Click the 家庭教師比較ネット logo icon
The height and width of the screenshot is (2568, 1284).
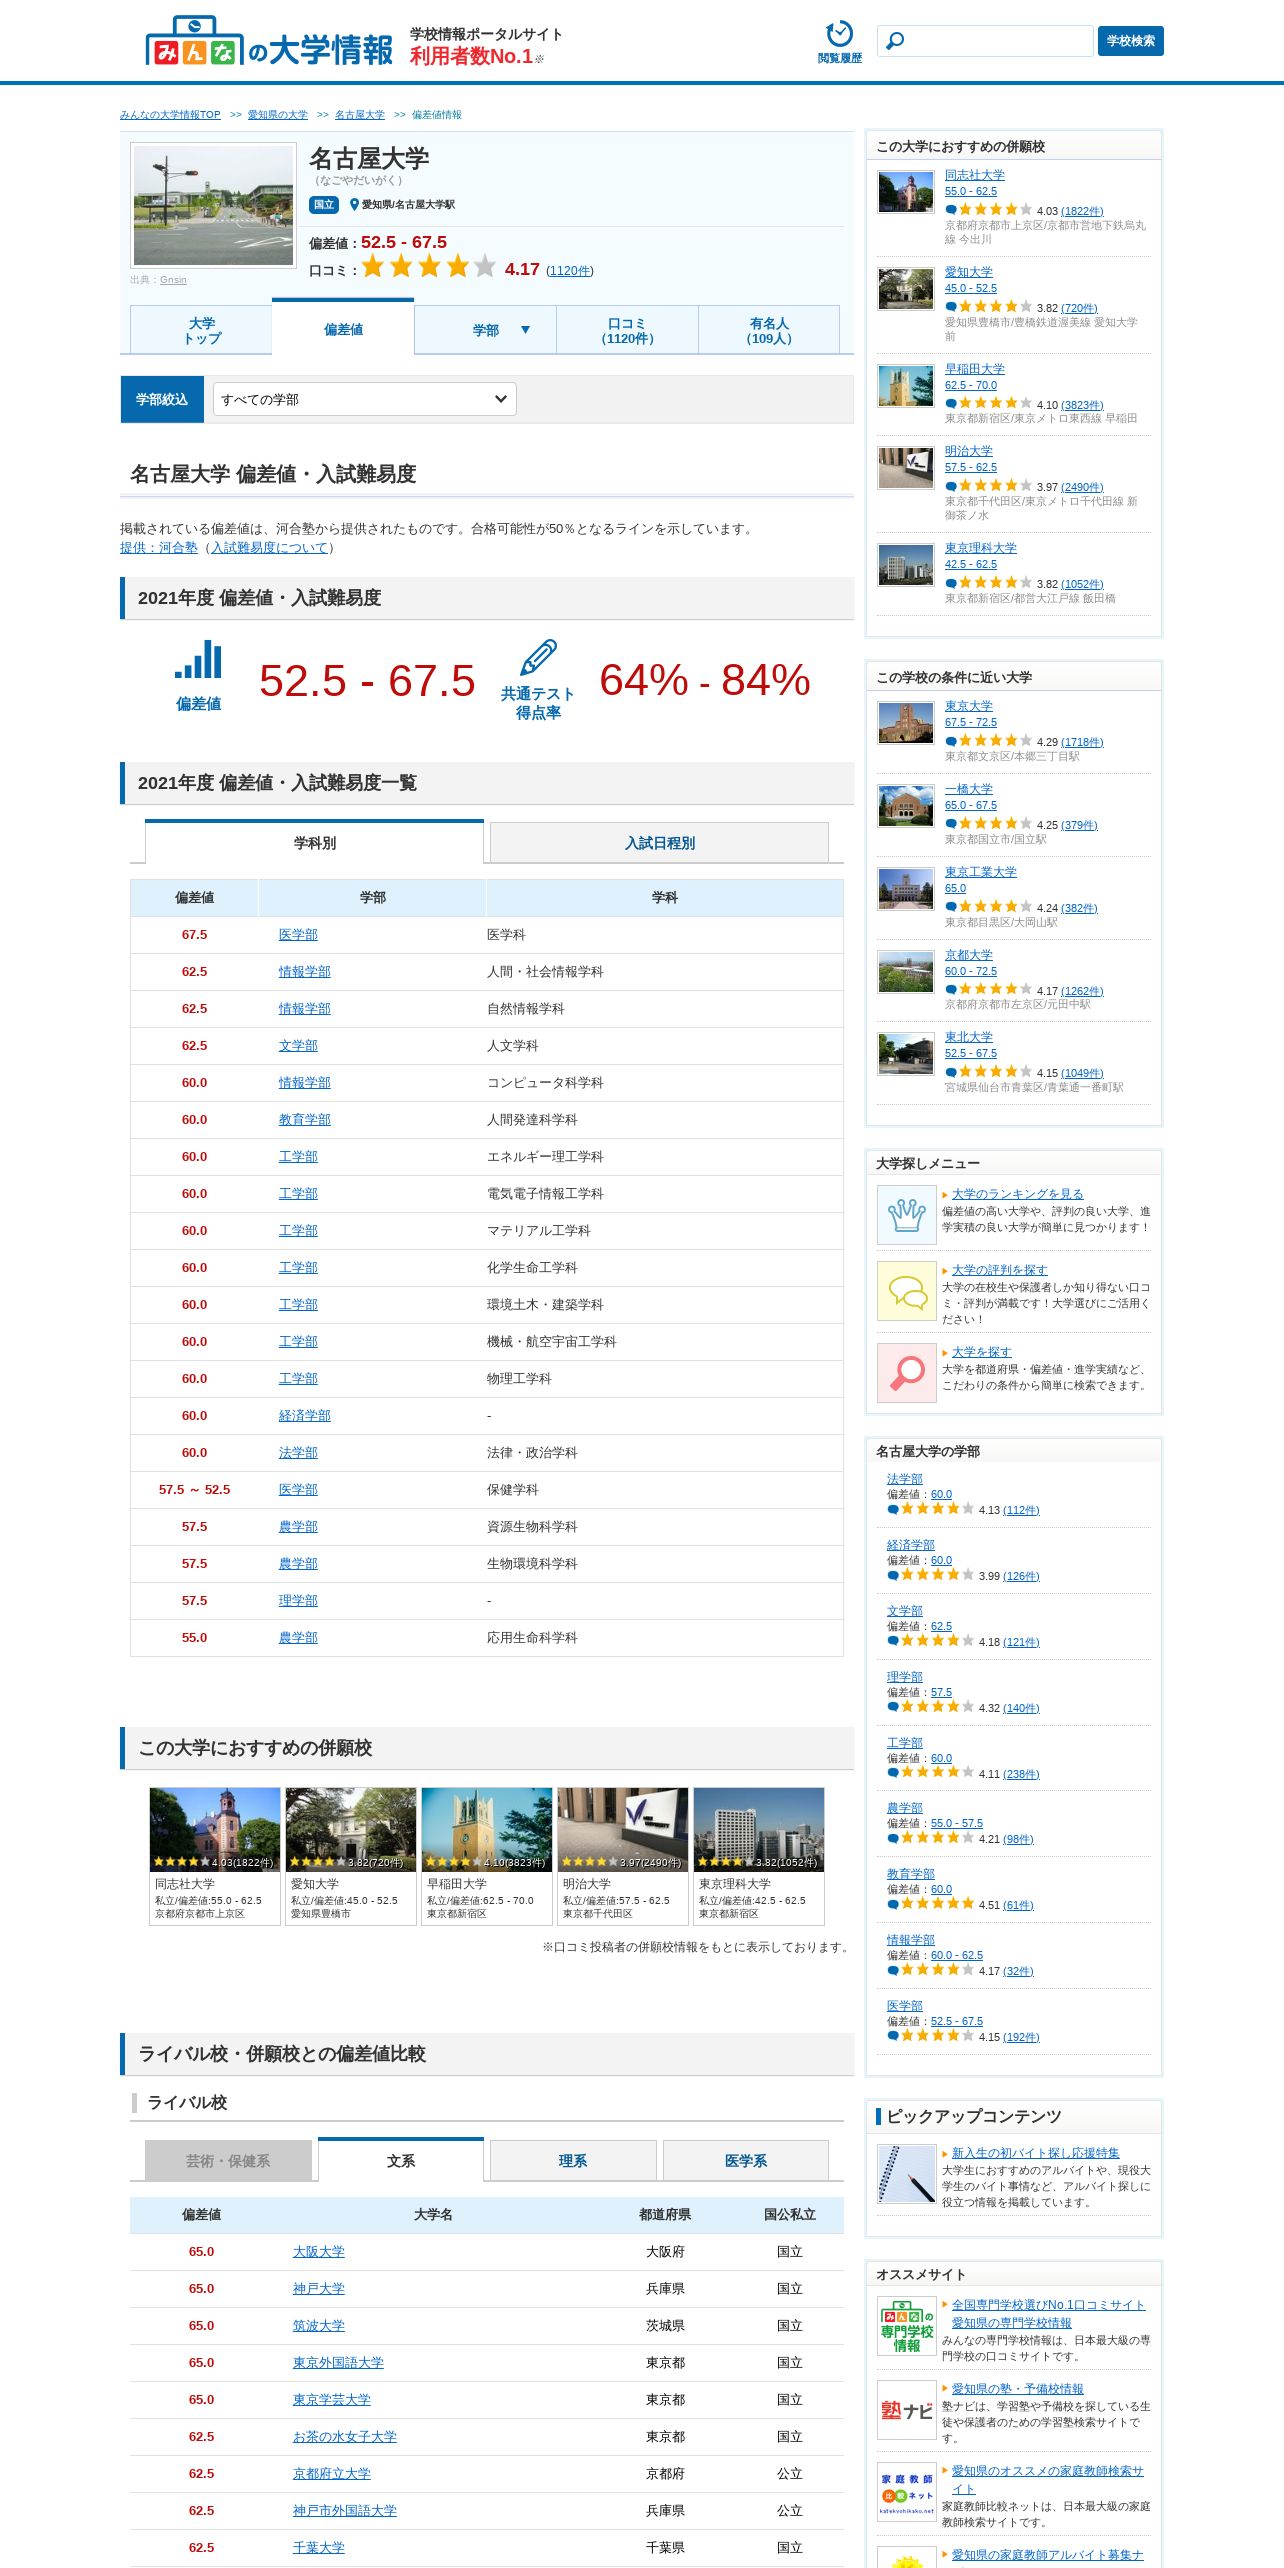(x=907, y=2492)
